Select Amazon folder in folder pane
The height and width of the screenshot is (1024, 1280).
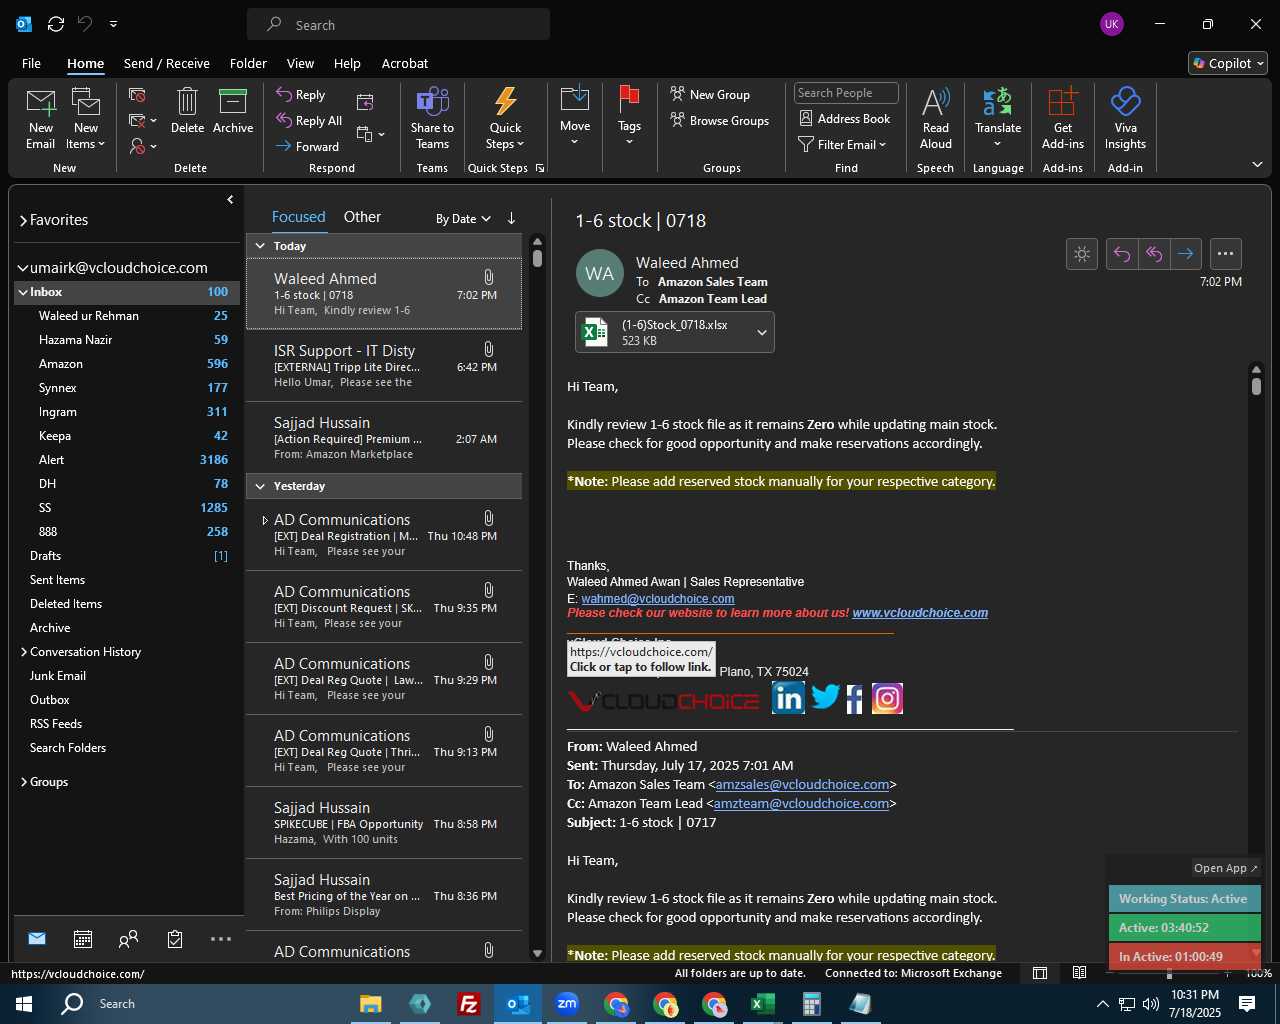[125, 364]
